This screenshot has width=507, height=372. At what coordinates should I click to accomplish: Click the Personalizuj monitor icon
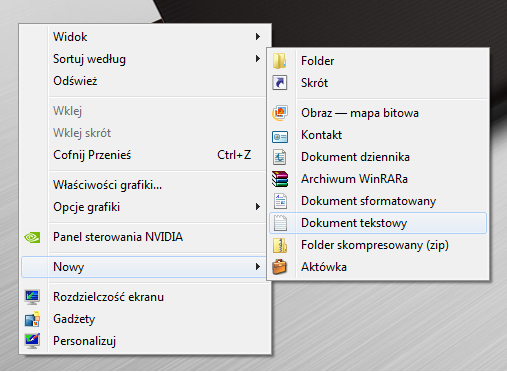(x=32, y=341)
